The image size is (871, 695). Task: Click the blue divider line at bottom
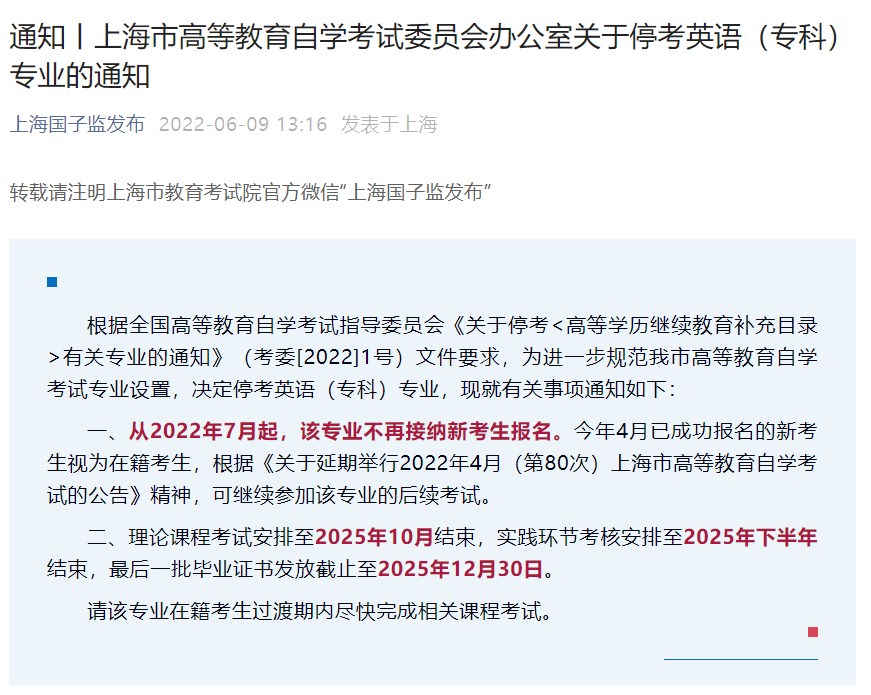pyautogui.click(x=740, y=659)
